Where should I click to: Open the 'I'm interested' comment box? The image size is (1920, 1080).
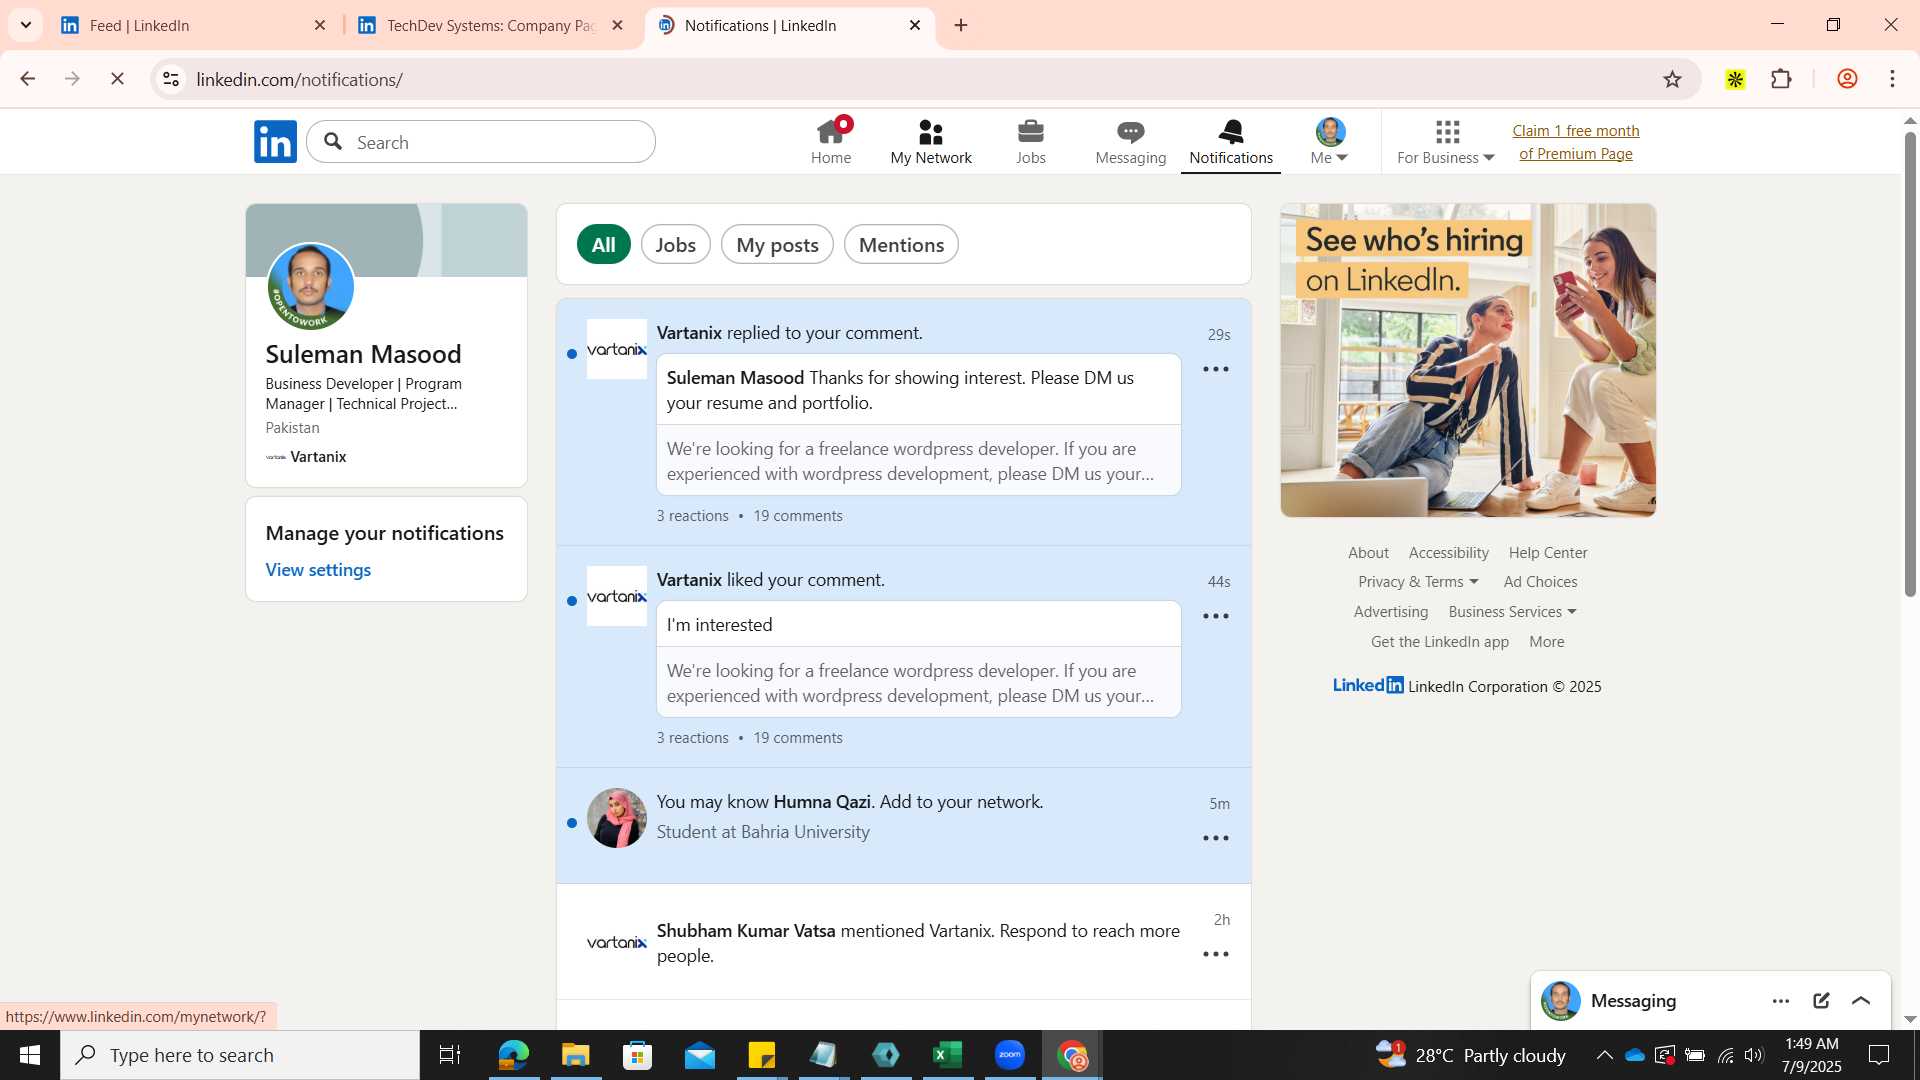(x=918, y=625)
